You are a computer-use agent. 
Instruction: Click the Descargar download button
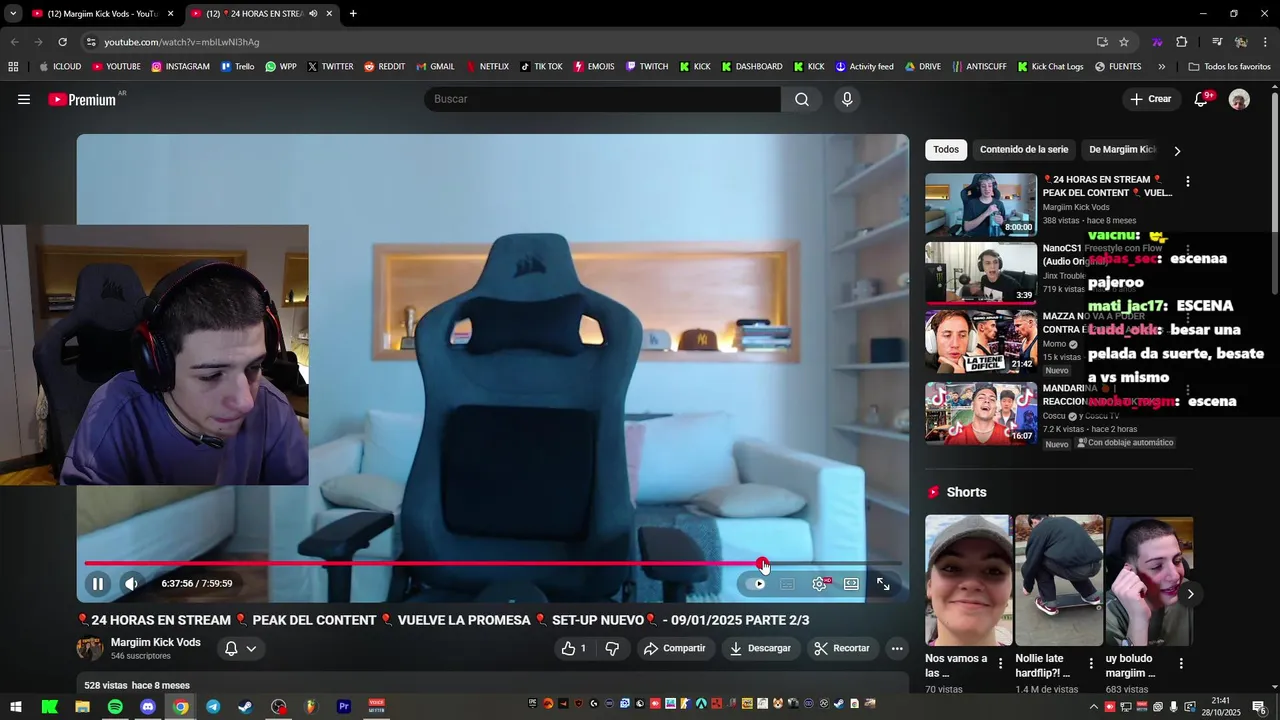[x=760, y=648]
